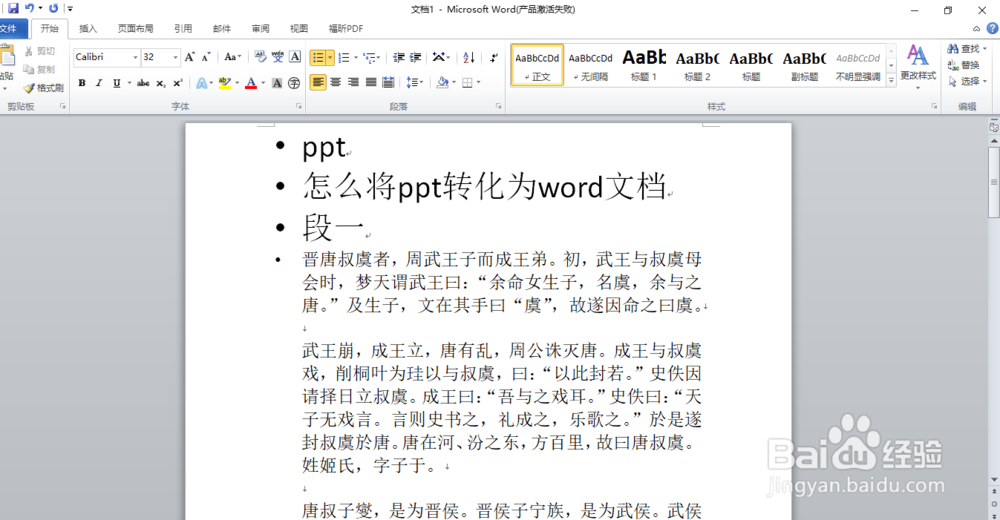The image size is (1000, 520).
Task: Decrease paragraph indent
Action: click(x=399, y=57)
